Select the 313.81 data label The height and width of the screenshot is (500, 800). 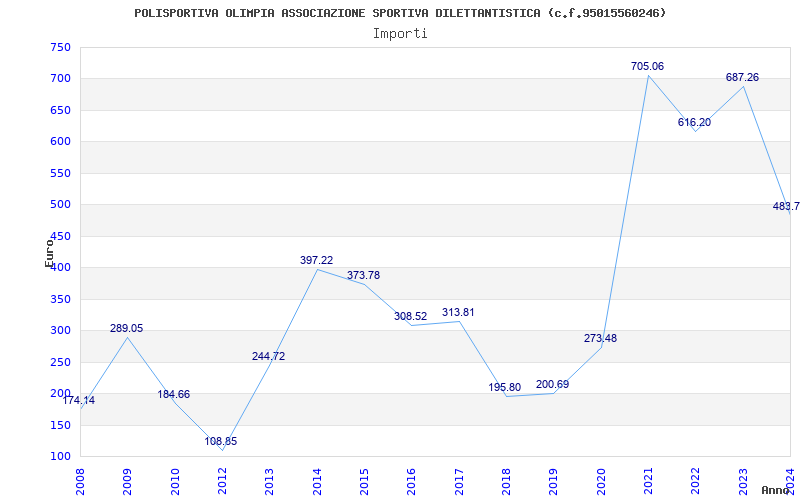[x=458, y=312]
